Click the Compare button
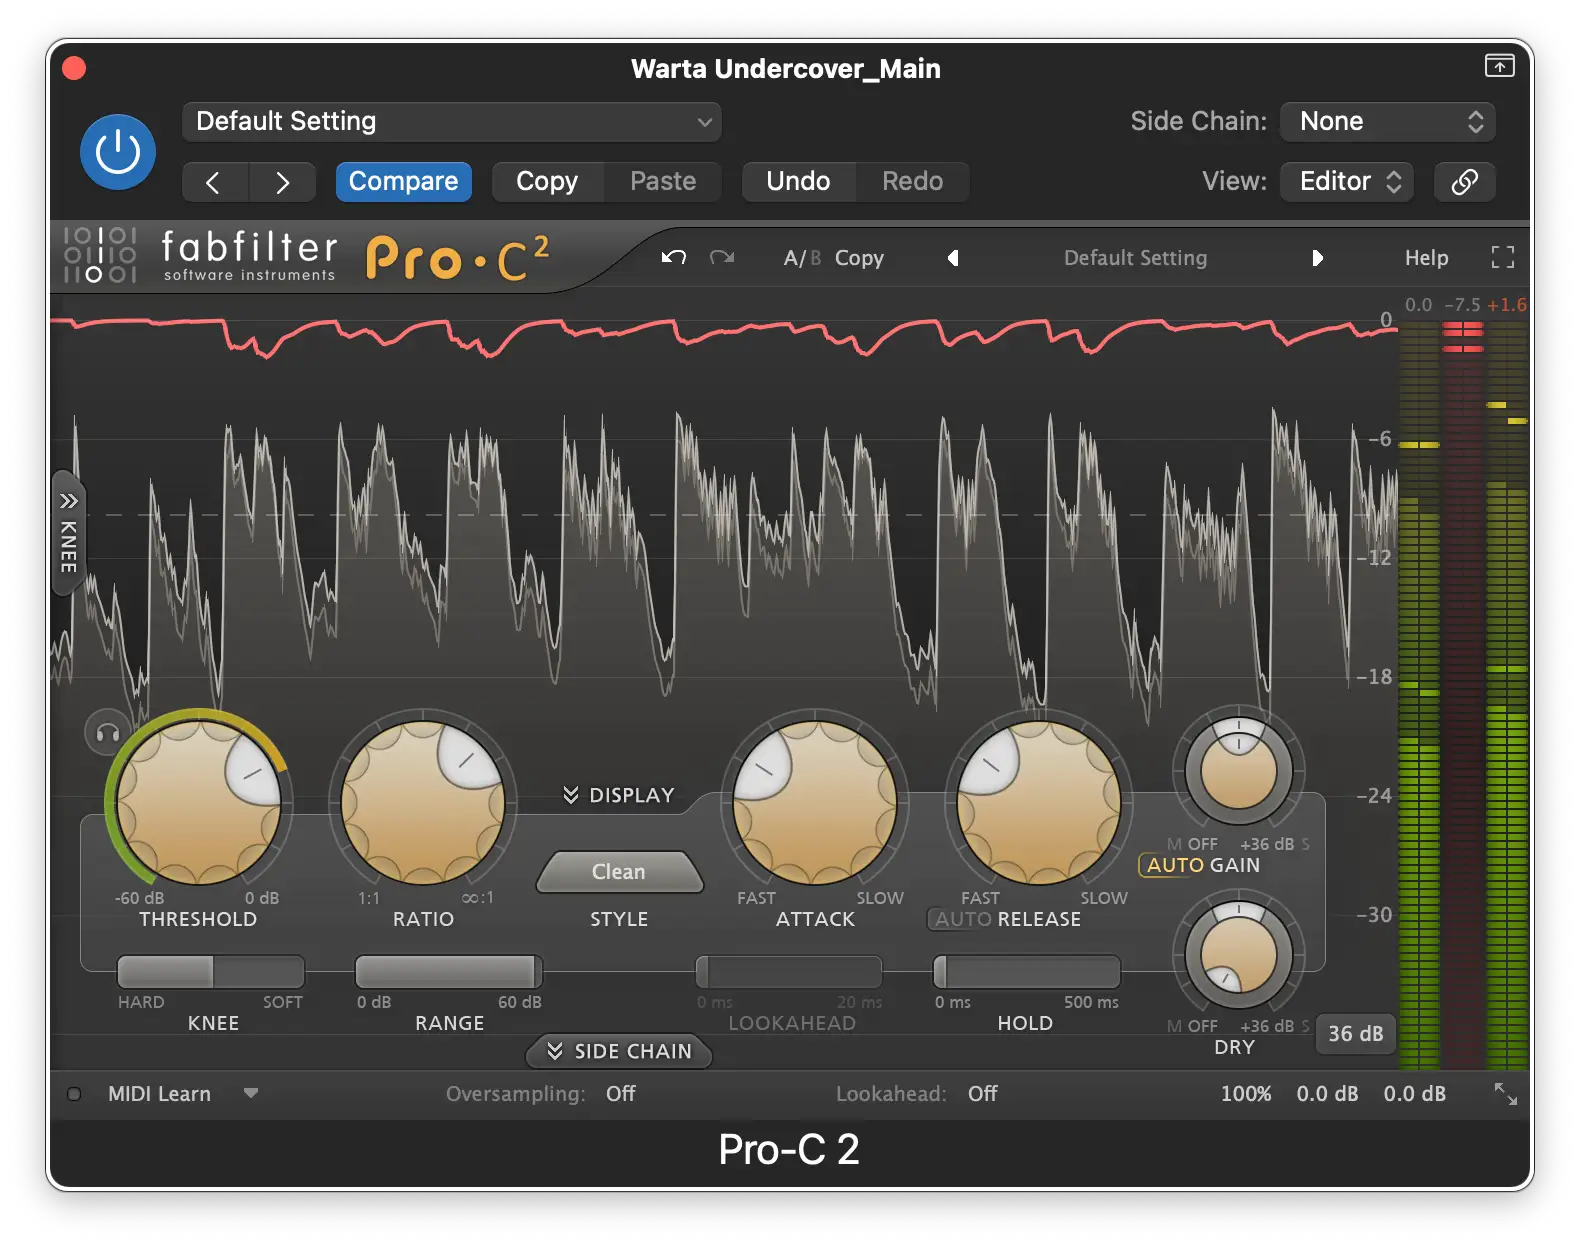This screenshot has width=1580, height=1246. (403, 182)
